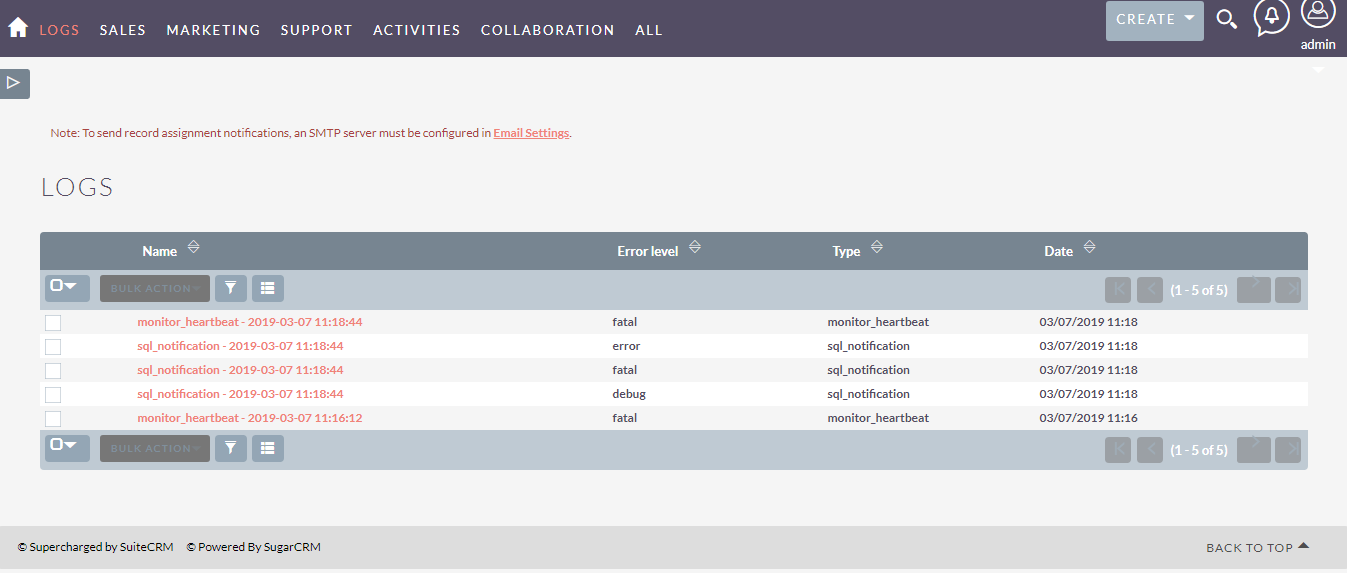Click the Type column header
Viewport: 1347px width, 573px height.
click(846, 251)
